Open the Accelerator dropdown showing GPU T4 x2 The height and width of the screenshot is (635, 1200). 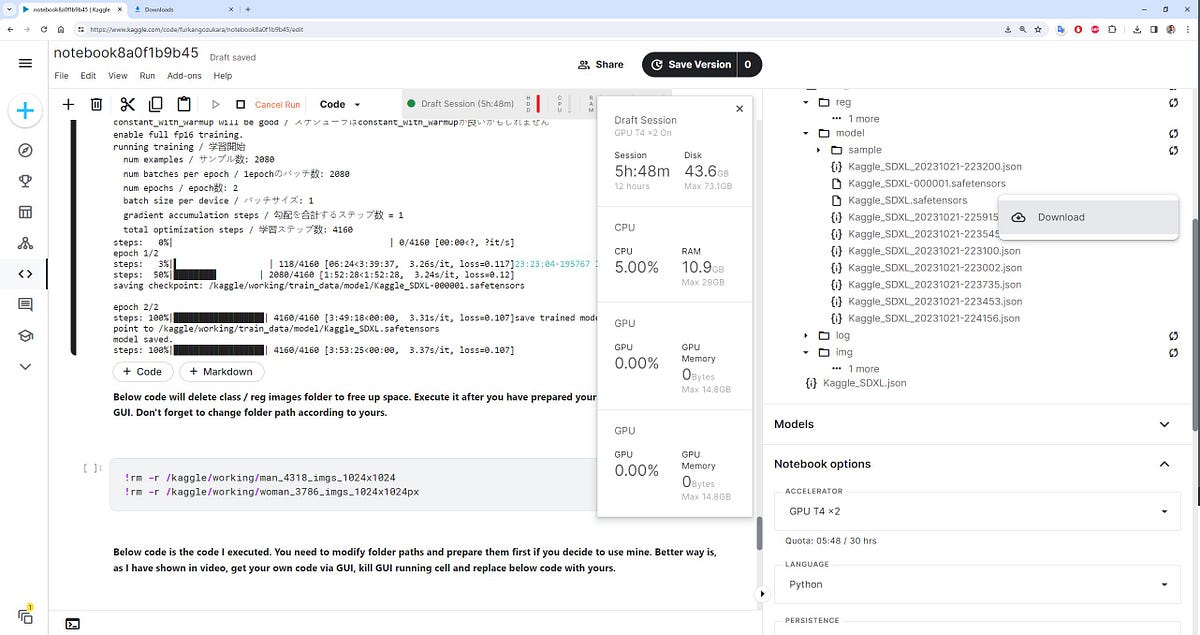tap(976, 511)
